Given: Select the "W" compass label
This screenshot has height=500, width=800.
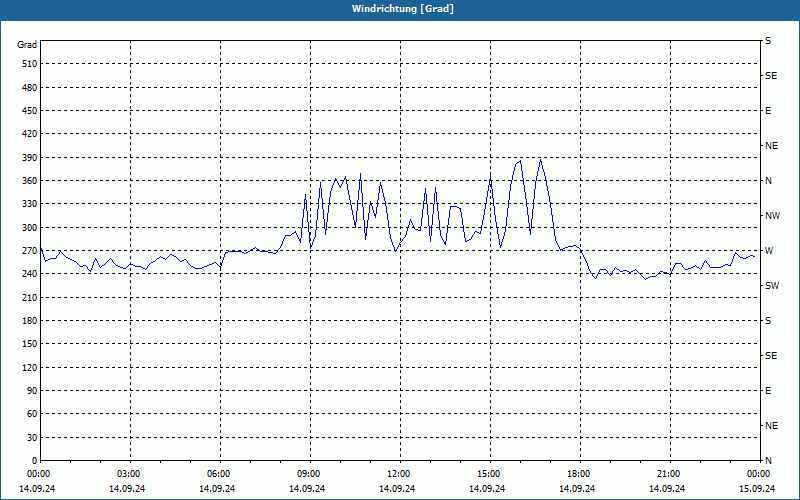Looking at the screenshot, I should pyautogui.click(x=769, y=251).
